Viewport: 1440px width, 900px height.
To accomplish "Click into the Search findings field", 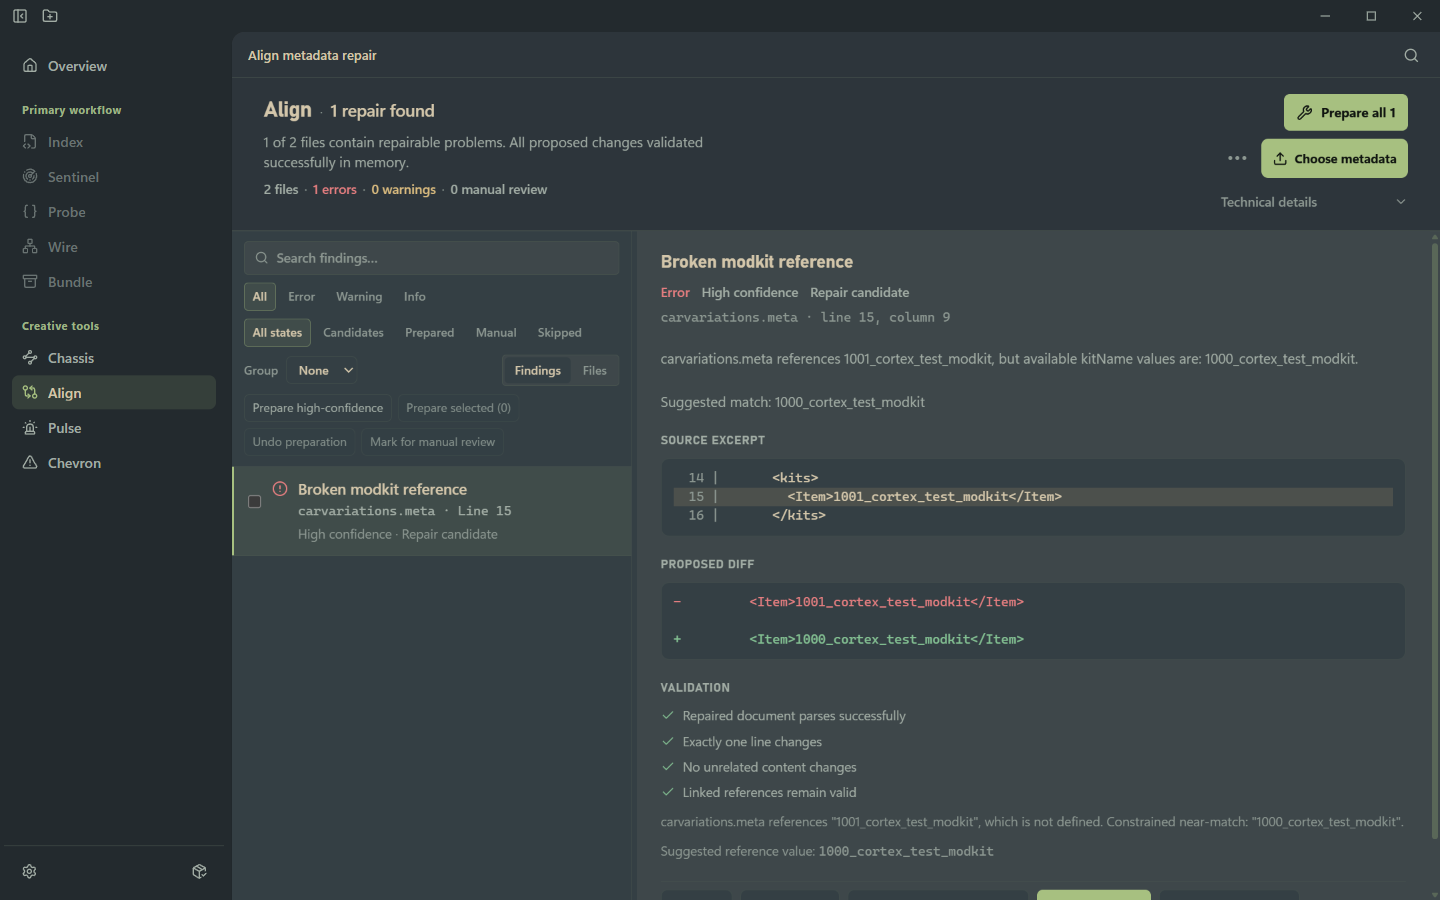I will [x=431, y=258].
